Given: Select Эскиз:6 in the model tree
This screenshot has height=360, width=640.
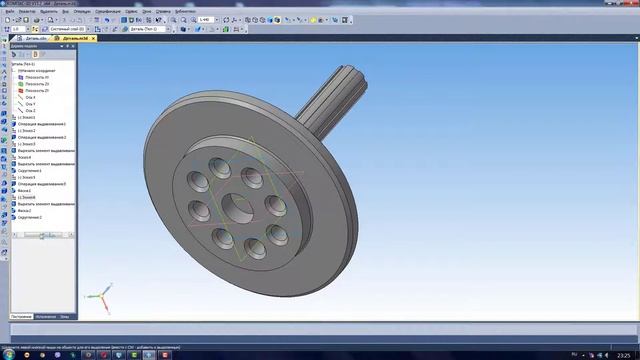Looking at the screenshot, I should tap(27, 198).
